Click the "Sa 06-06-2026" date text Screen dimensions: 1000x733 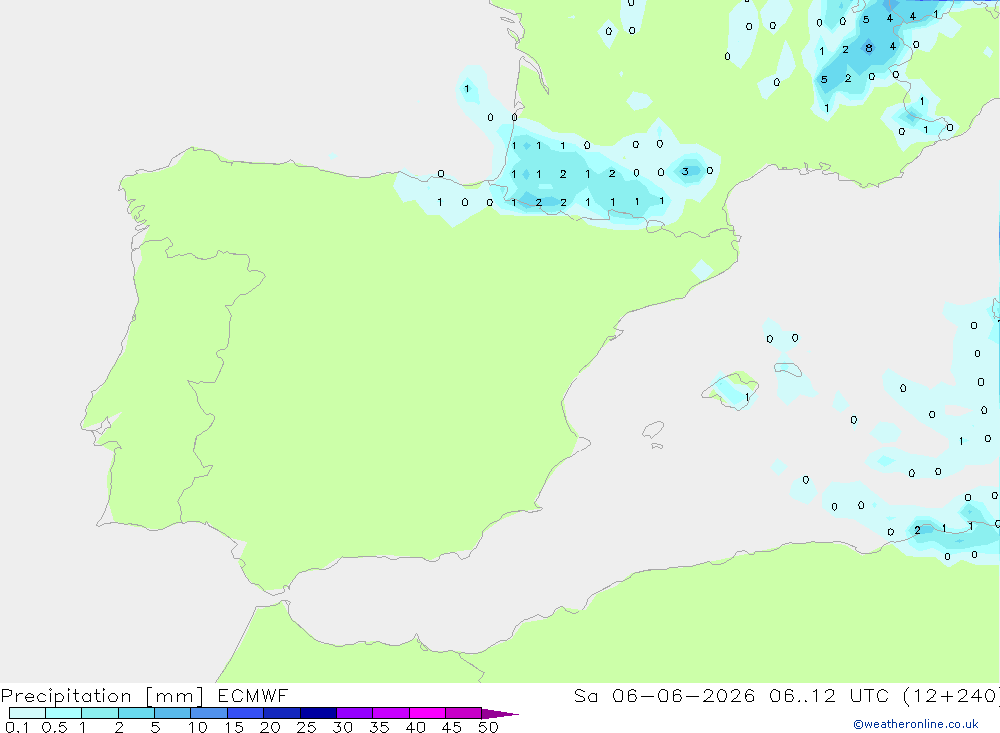tap(665, 695)
